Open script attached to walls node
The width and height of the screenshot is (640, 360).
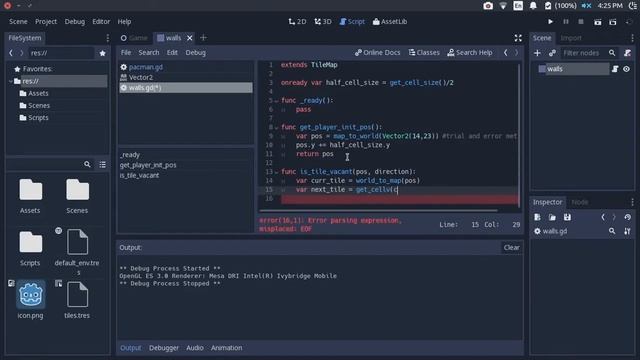[x=615, y=69]
